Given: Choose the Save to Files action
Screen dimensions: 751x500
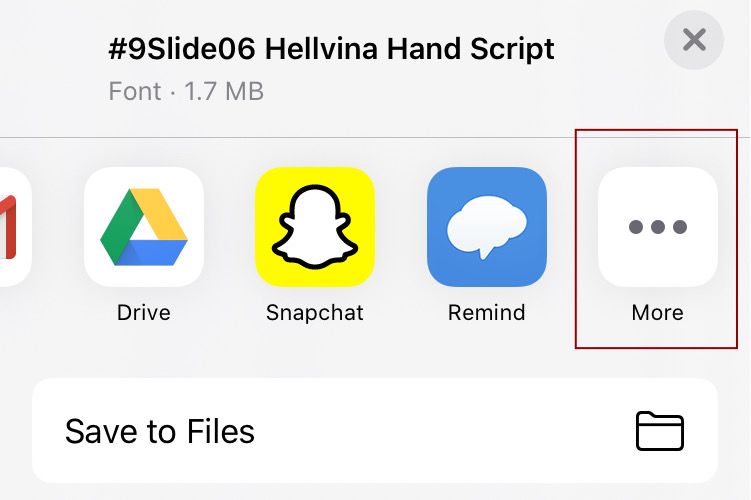Looking at the screenshot, I should pos(375,431).
